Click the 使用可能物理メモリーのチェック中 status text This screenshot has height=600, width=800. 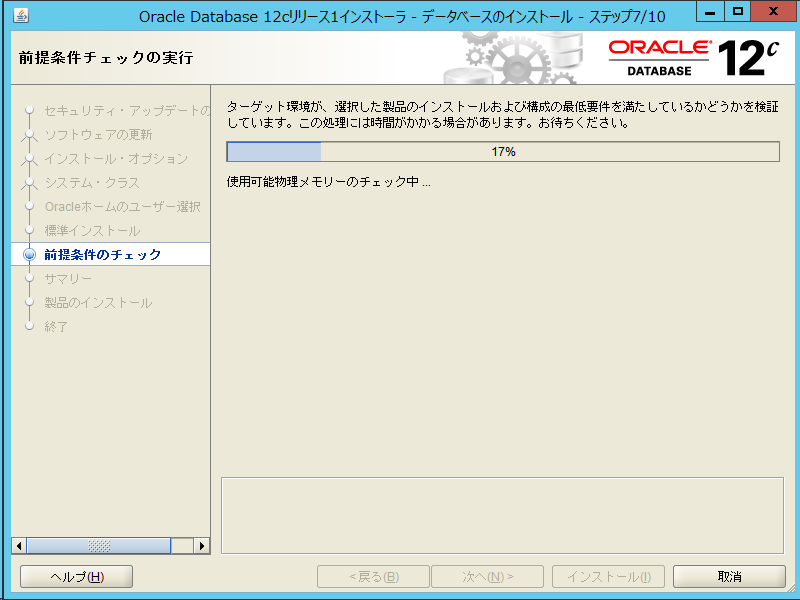(329, 182)
